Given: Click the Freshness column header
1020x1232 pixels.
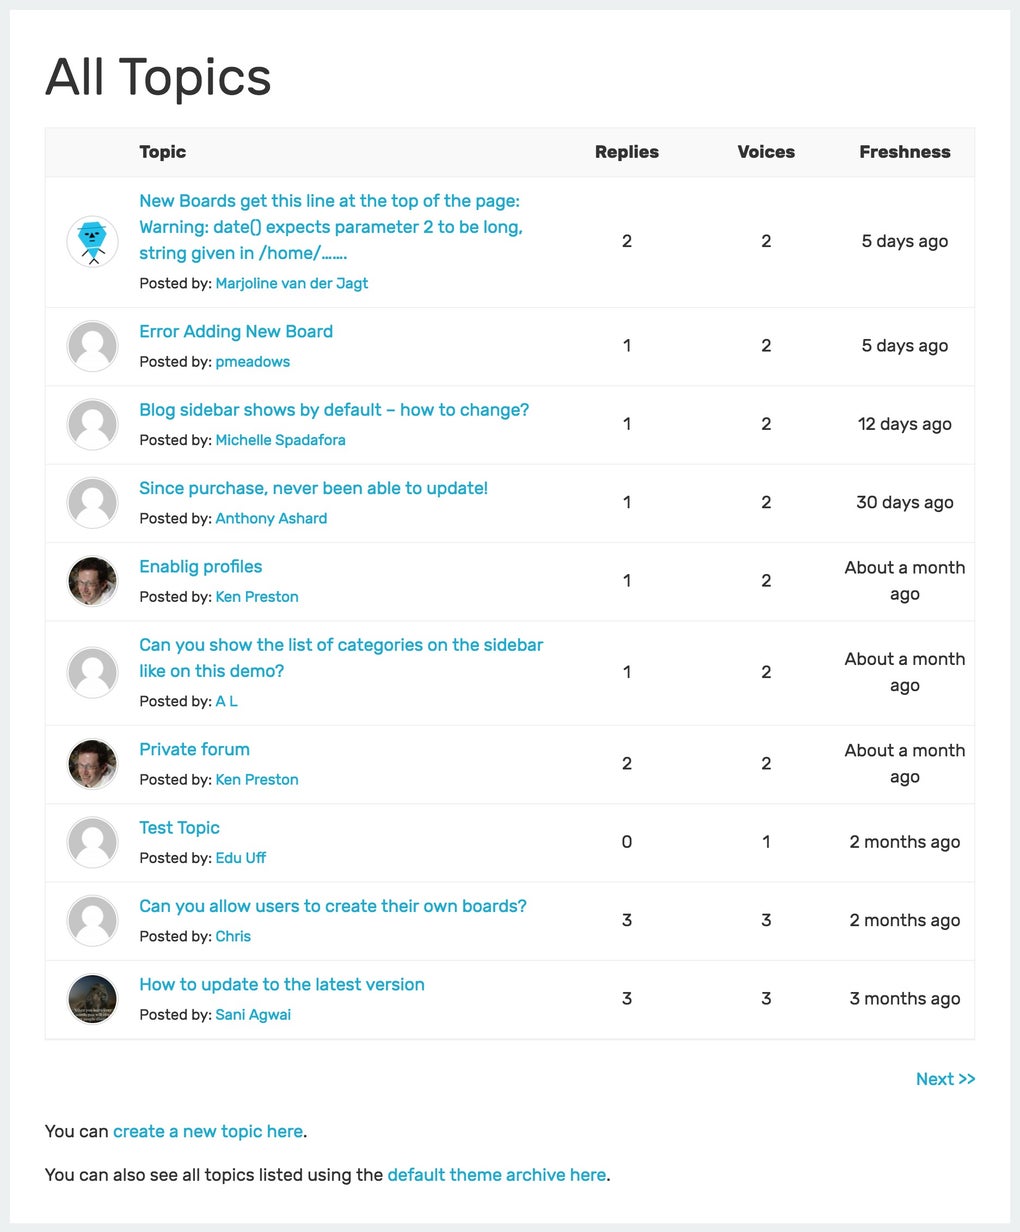Looking at the screenshot, I should coord(904,152).
